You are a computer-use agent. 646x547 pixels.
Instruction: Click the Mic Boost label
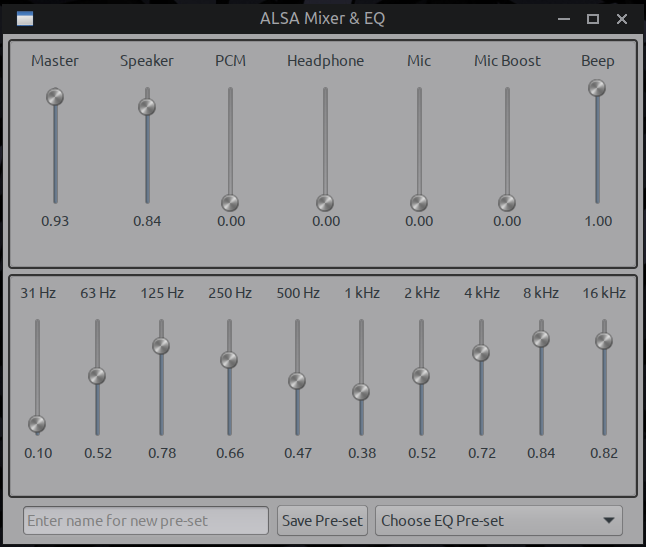click(x=507, y=61)
